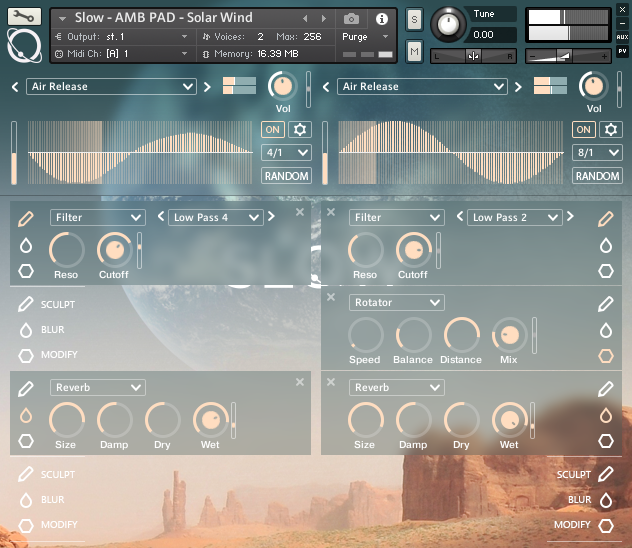Go to next instrument preset arrow
The width and height of the screenshot is (632, 548).
tap(323, 19)
